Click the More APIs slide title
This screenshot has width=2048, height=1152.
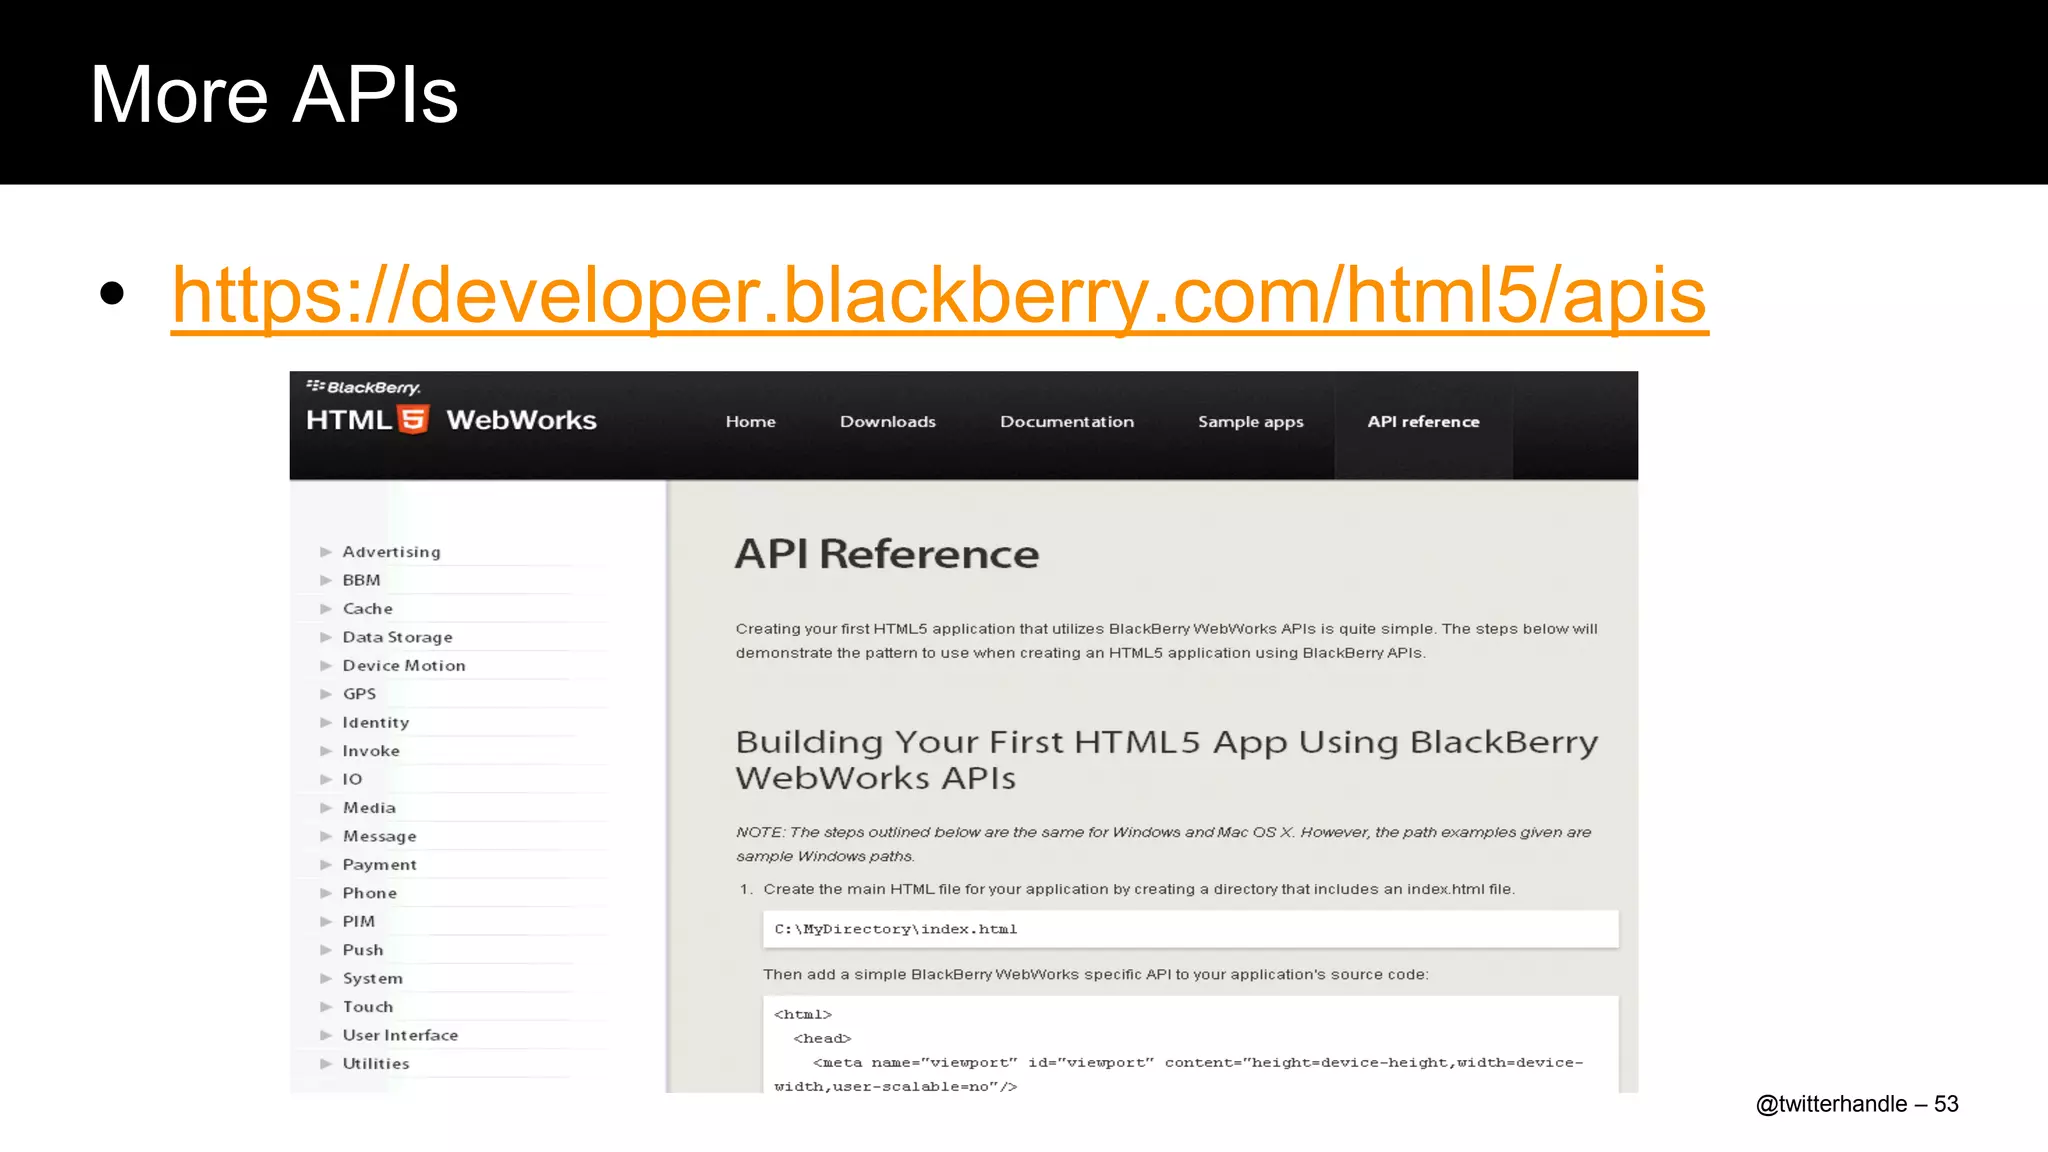click(274, 94)
